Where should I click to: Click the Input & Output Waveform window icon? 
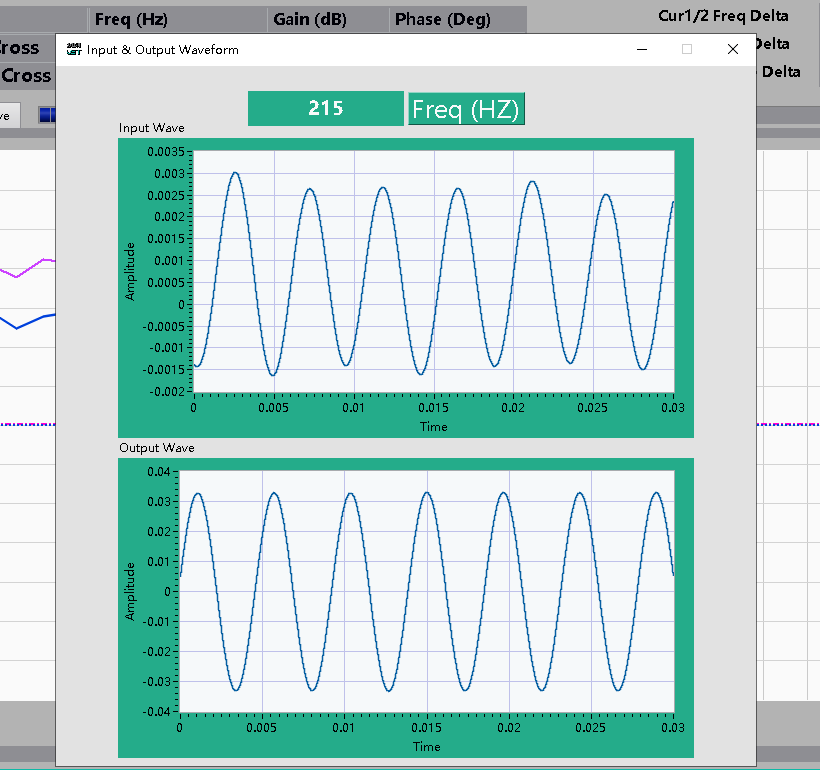[73, 49]
